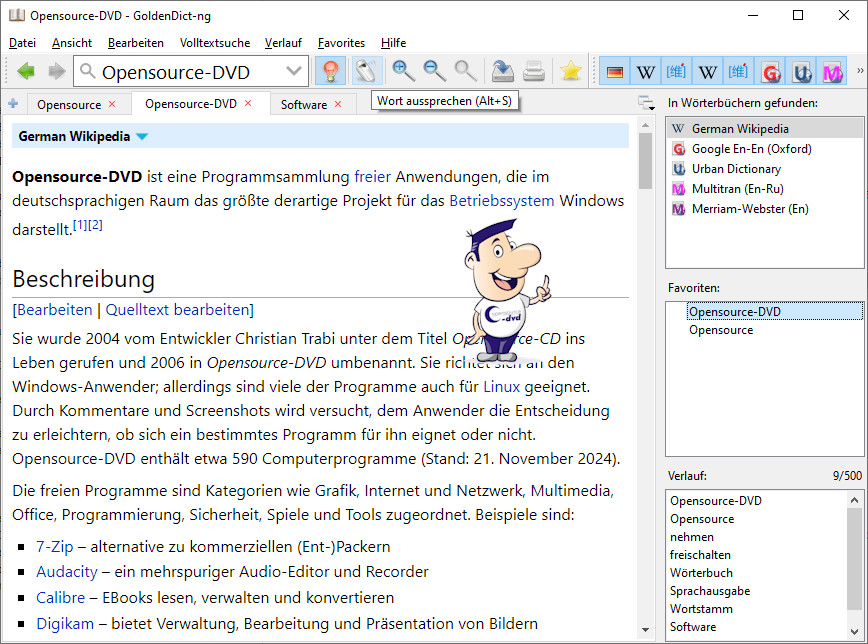Toggle the Urban Dictionary icon in the dictionary bar
Viewport: 868px width, 644px height.
pos(801,72)
